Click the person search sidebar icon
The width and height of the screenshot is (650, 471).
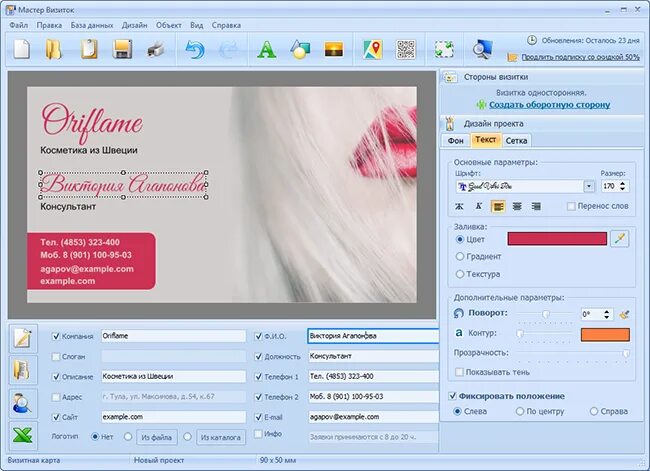23,403
